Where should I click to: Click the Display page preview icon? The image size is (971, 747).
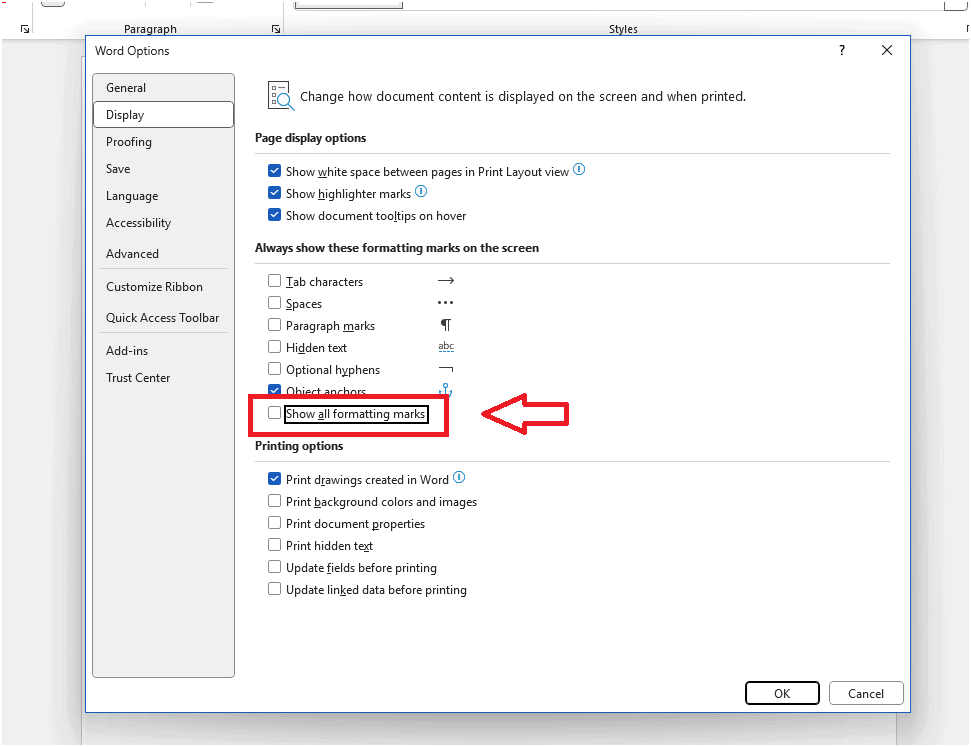pos(281,96)
